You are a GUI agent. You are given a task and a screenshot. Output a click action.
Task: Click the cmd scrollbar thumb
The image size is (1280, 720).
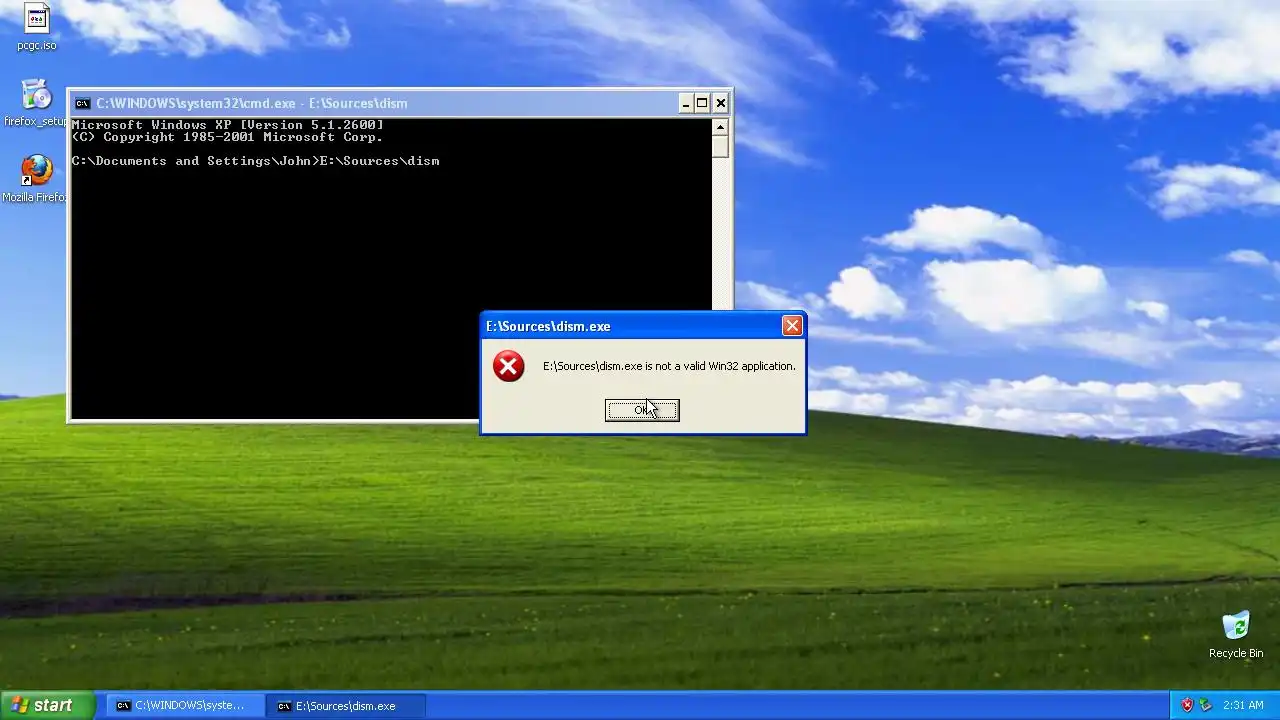click(720, 146)
